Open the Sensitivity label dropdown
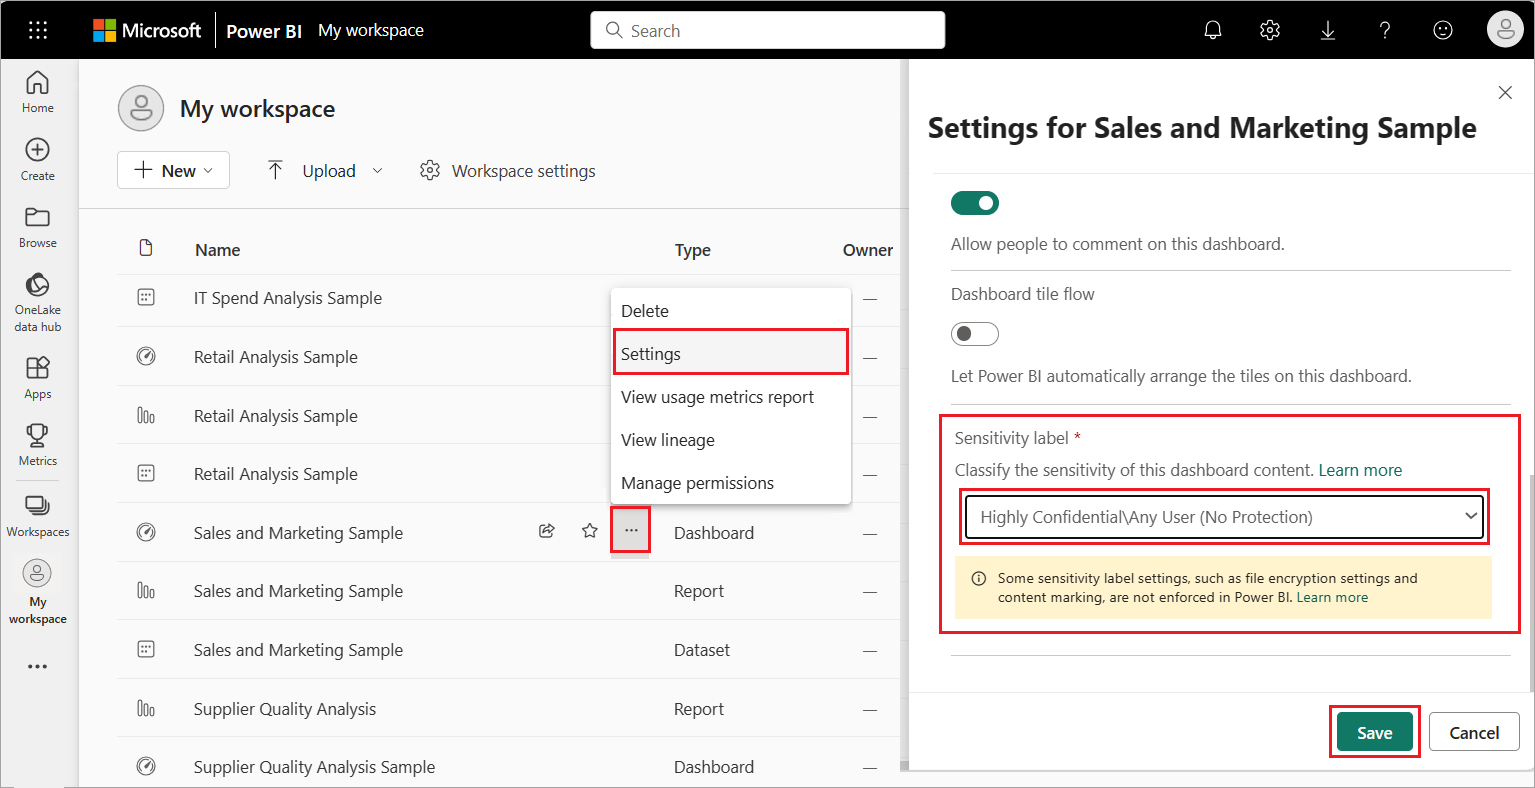This screenshot has width=1535, height=788. [1224, 517]
